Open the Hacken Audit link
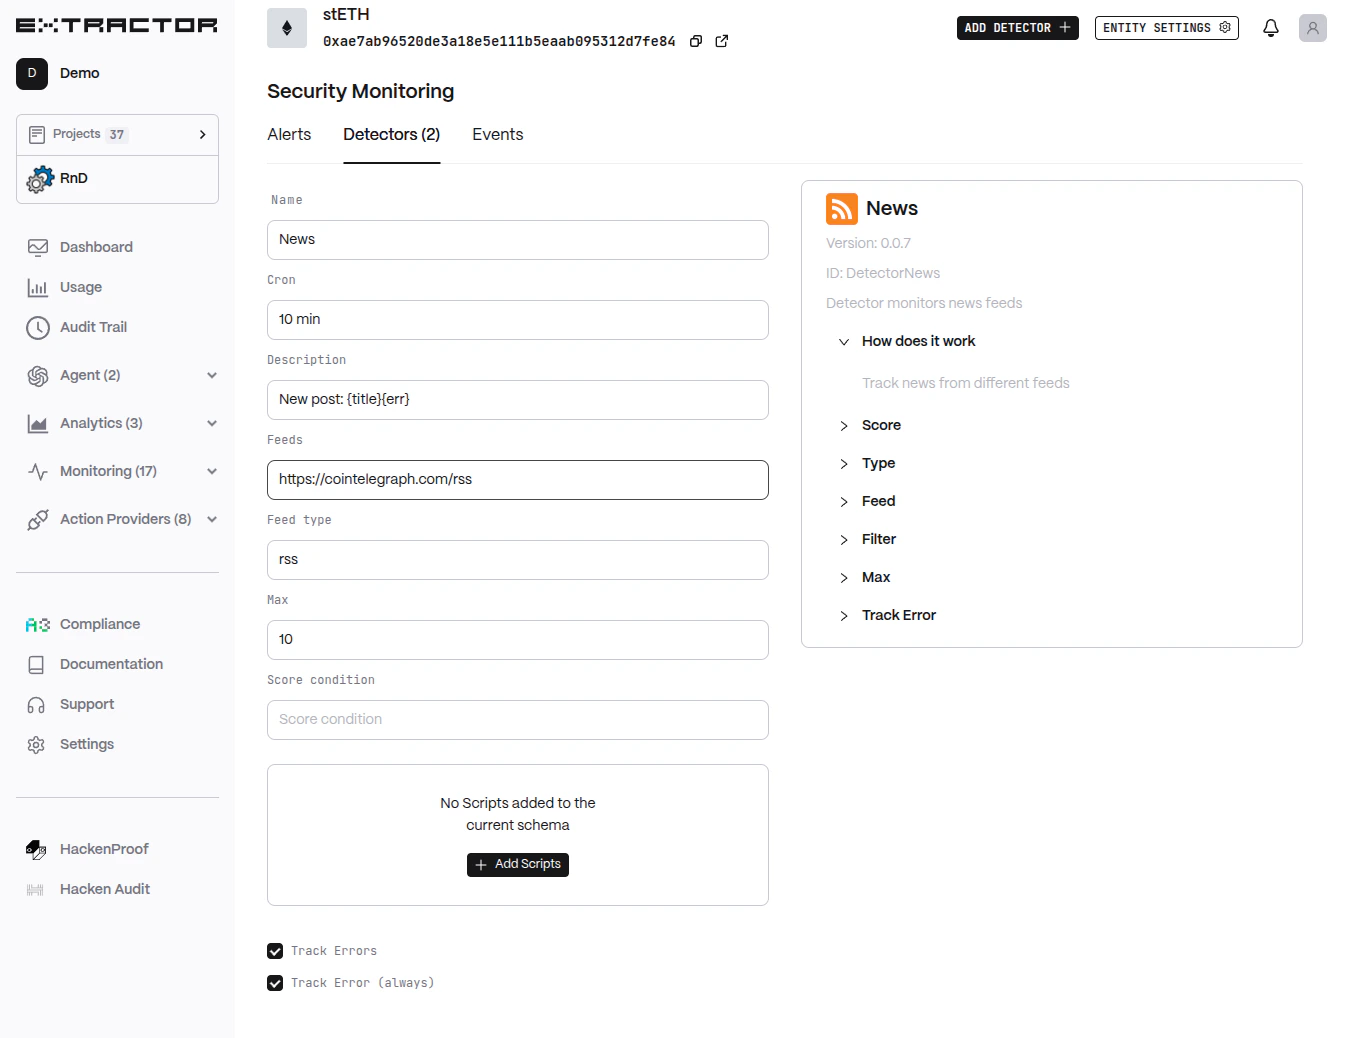Image resolution: width=1359 pixels, height=1038 pixels. tap(105, 889)
